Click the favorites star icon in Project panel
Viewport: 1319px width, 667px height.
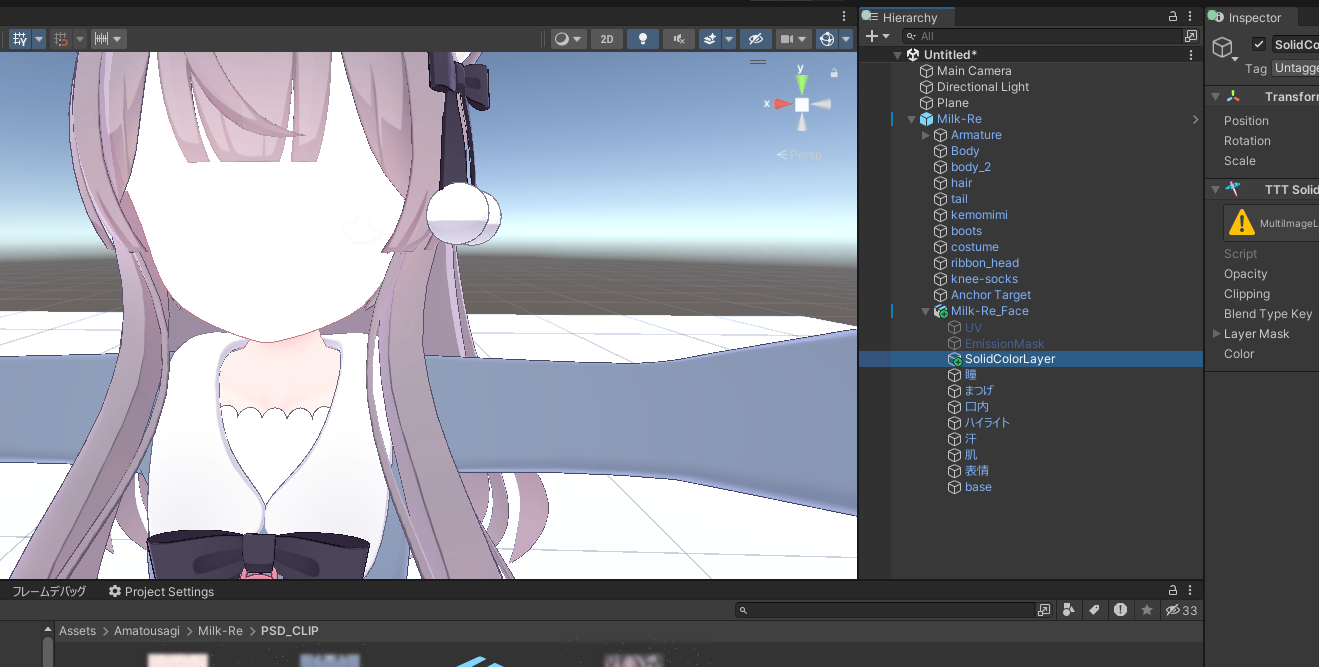coord(1146,610)
